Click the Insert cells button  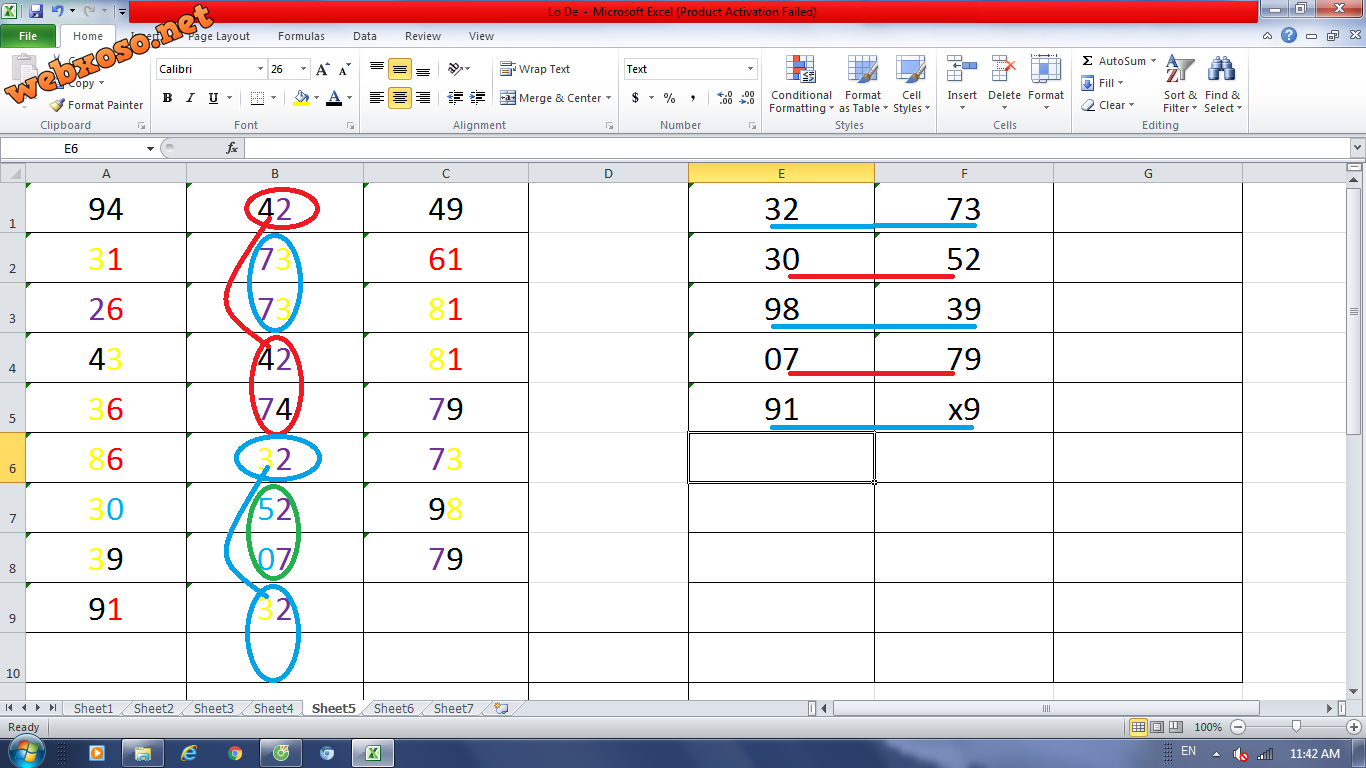(962, 84)
